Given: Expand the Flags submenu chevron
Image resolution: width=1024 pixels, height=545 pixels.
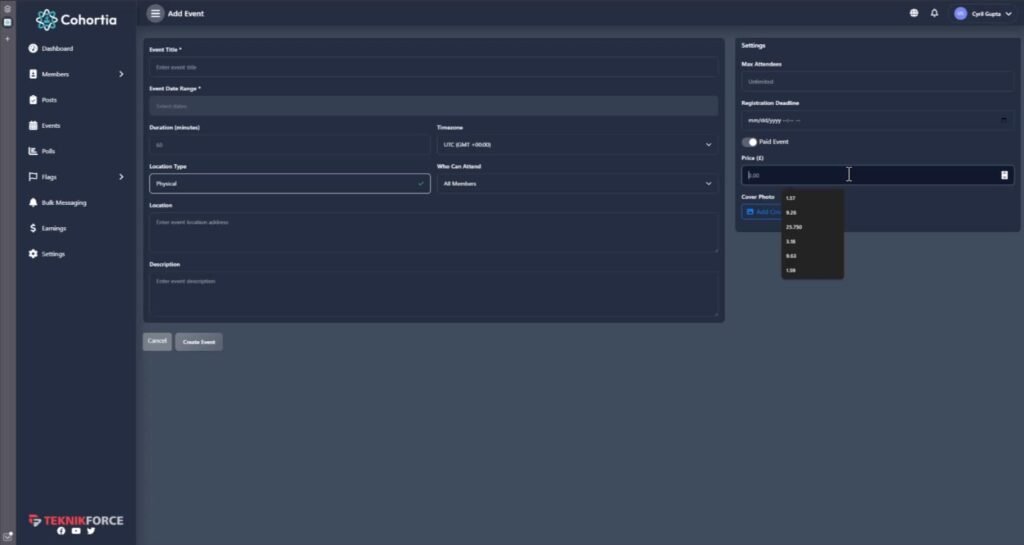Looking at the screenshot, I should click(121, 177).
